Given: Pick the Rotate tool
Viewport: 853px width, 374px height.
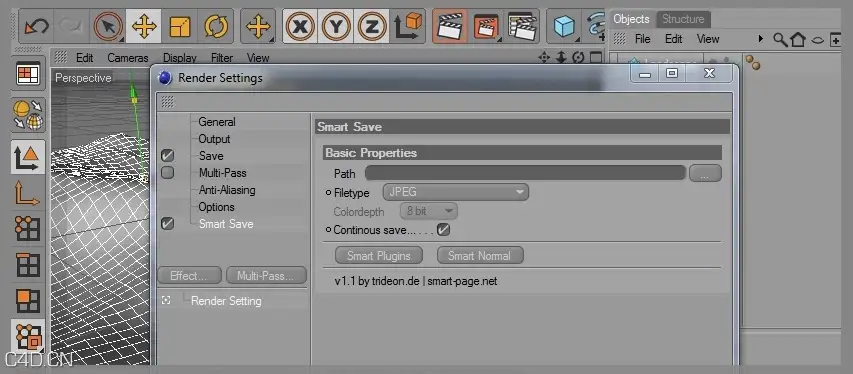Looking at the screenshot, I should 215,26.
